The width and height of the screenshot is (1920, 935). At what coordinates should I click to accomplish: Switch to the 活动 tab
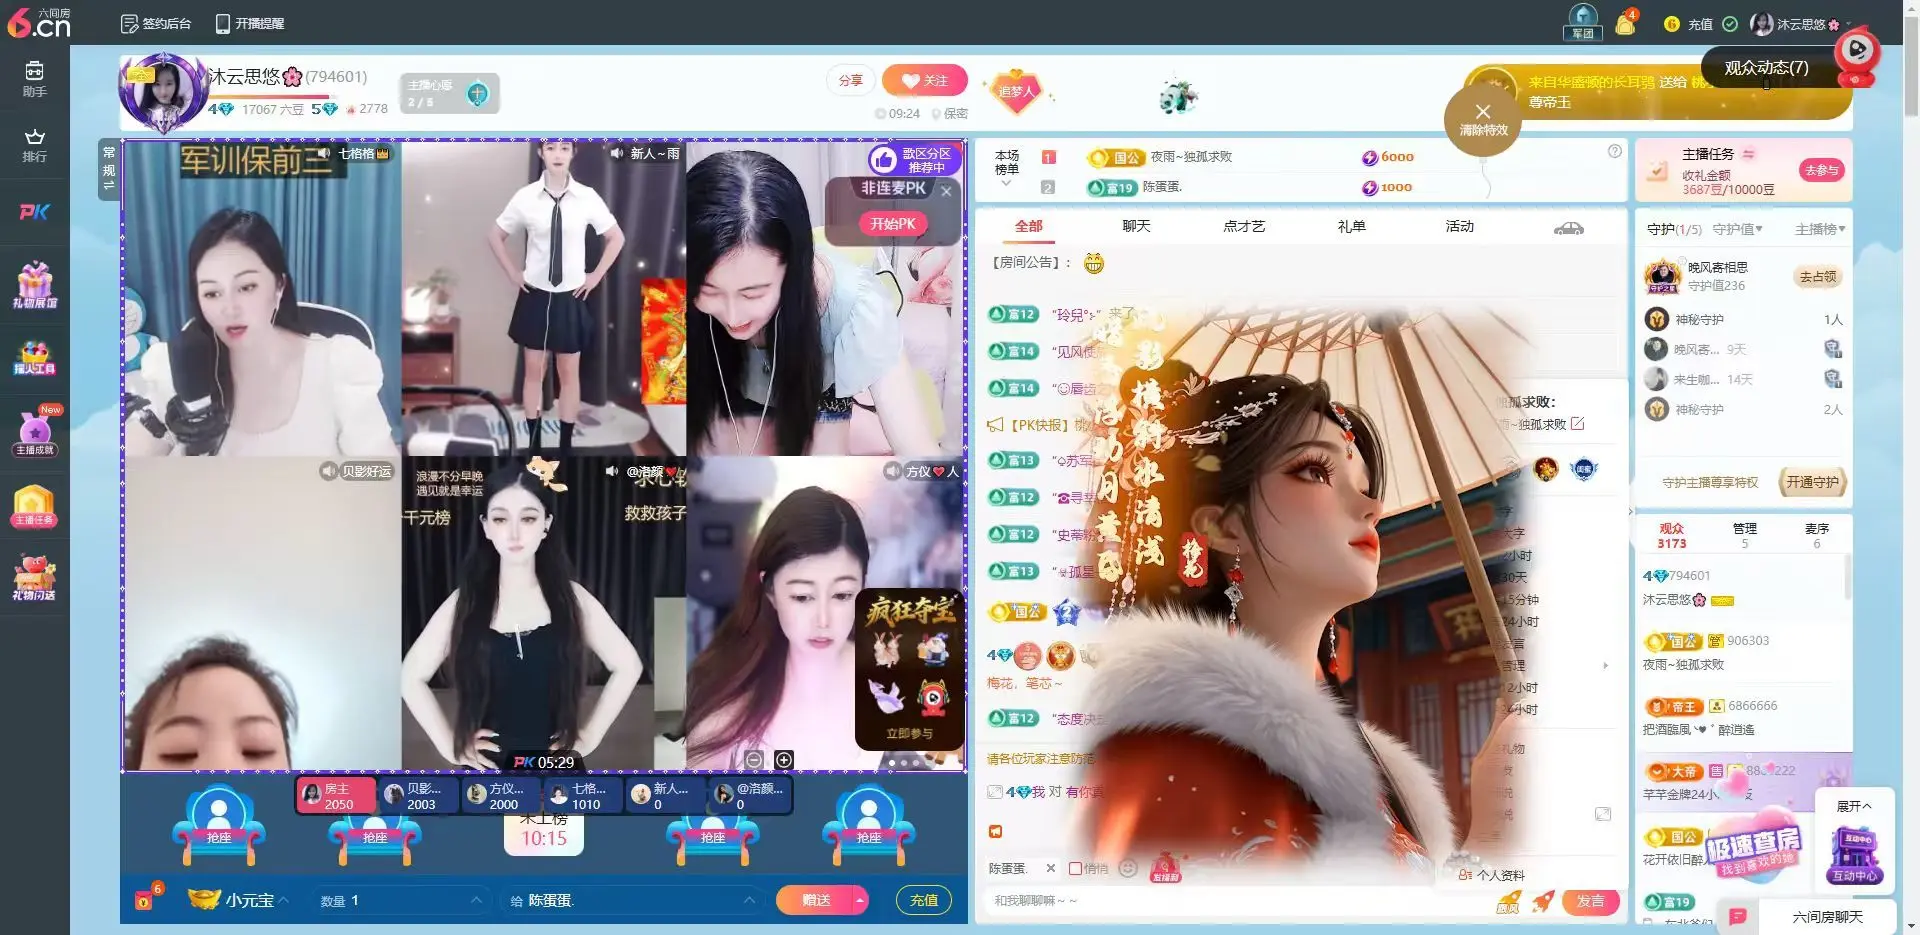(1459, 227)
